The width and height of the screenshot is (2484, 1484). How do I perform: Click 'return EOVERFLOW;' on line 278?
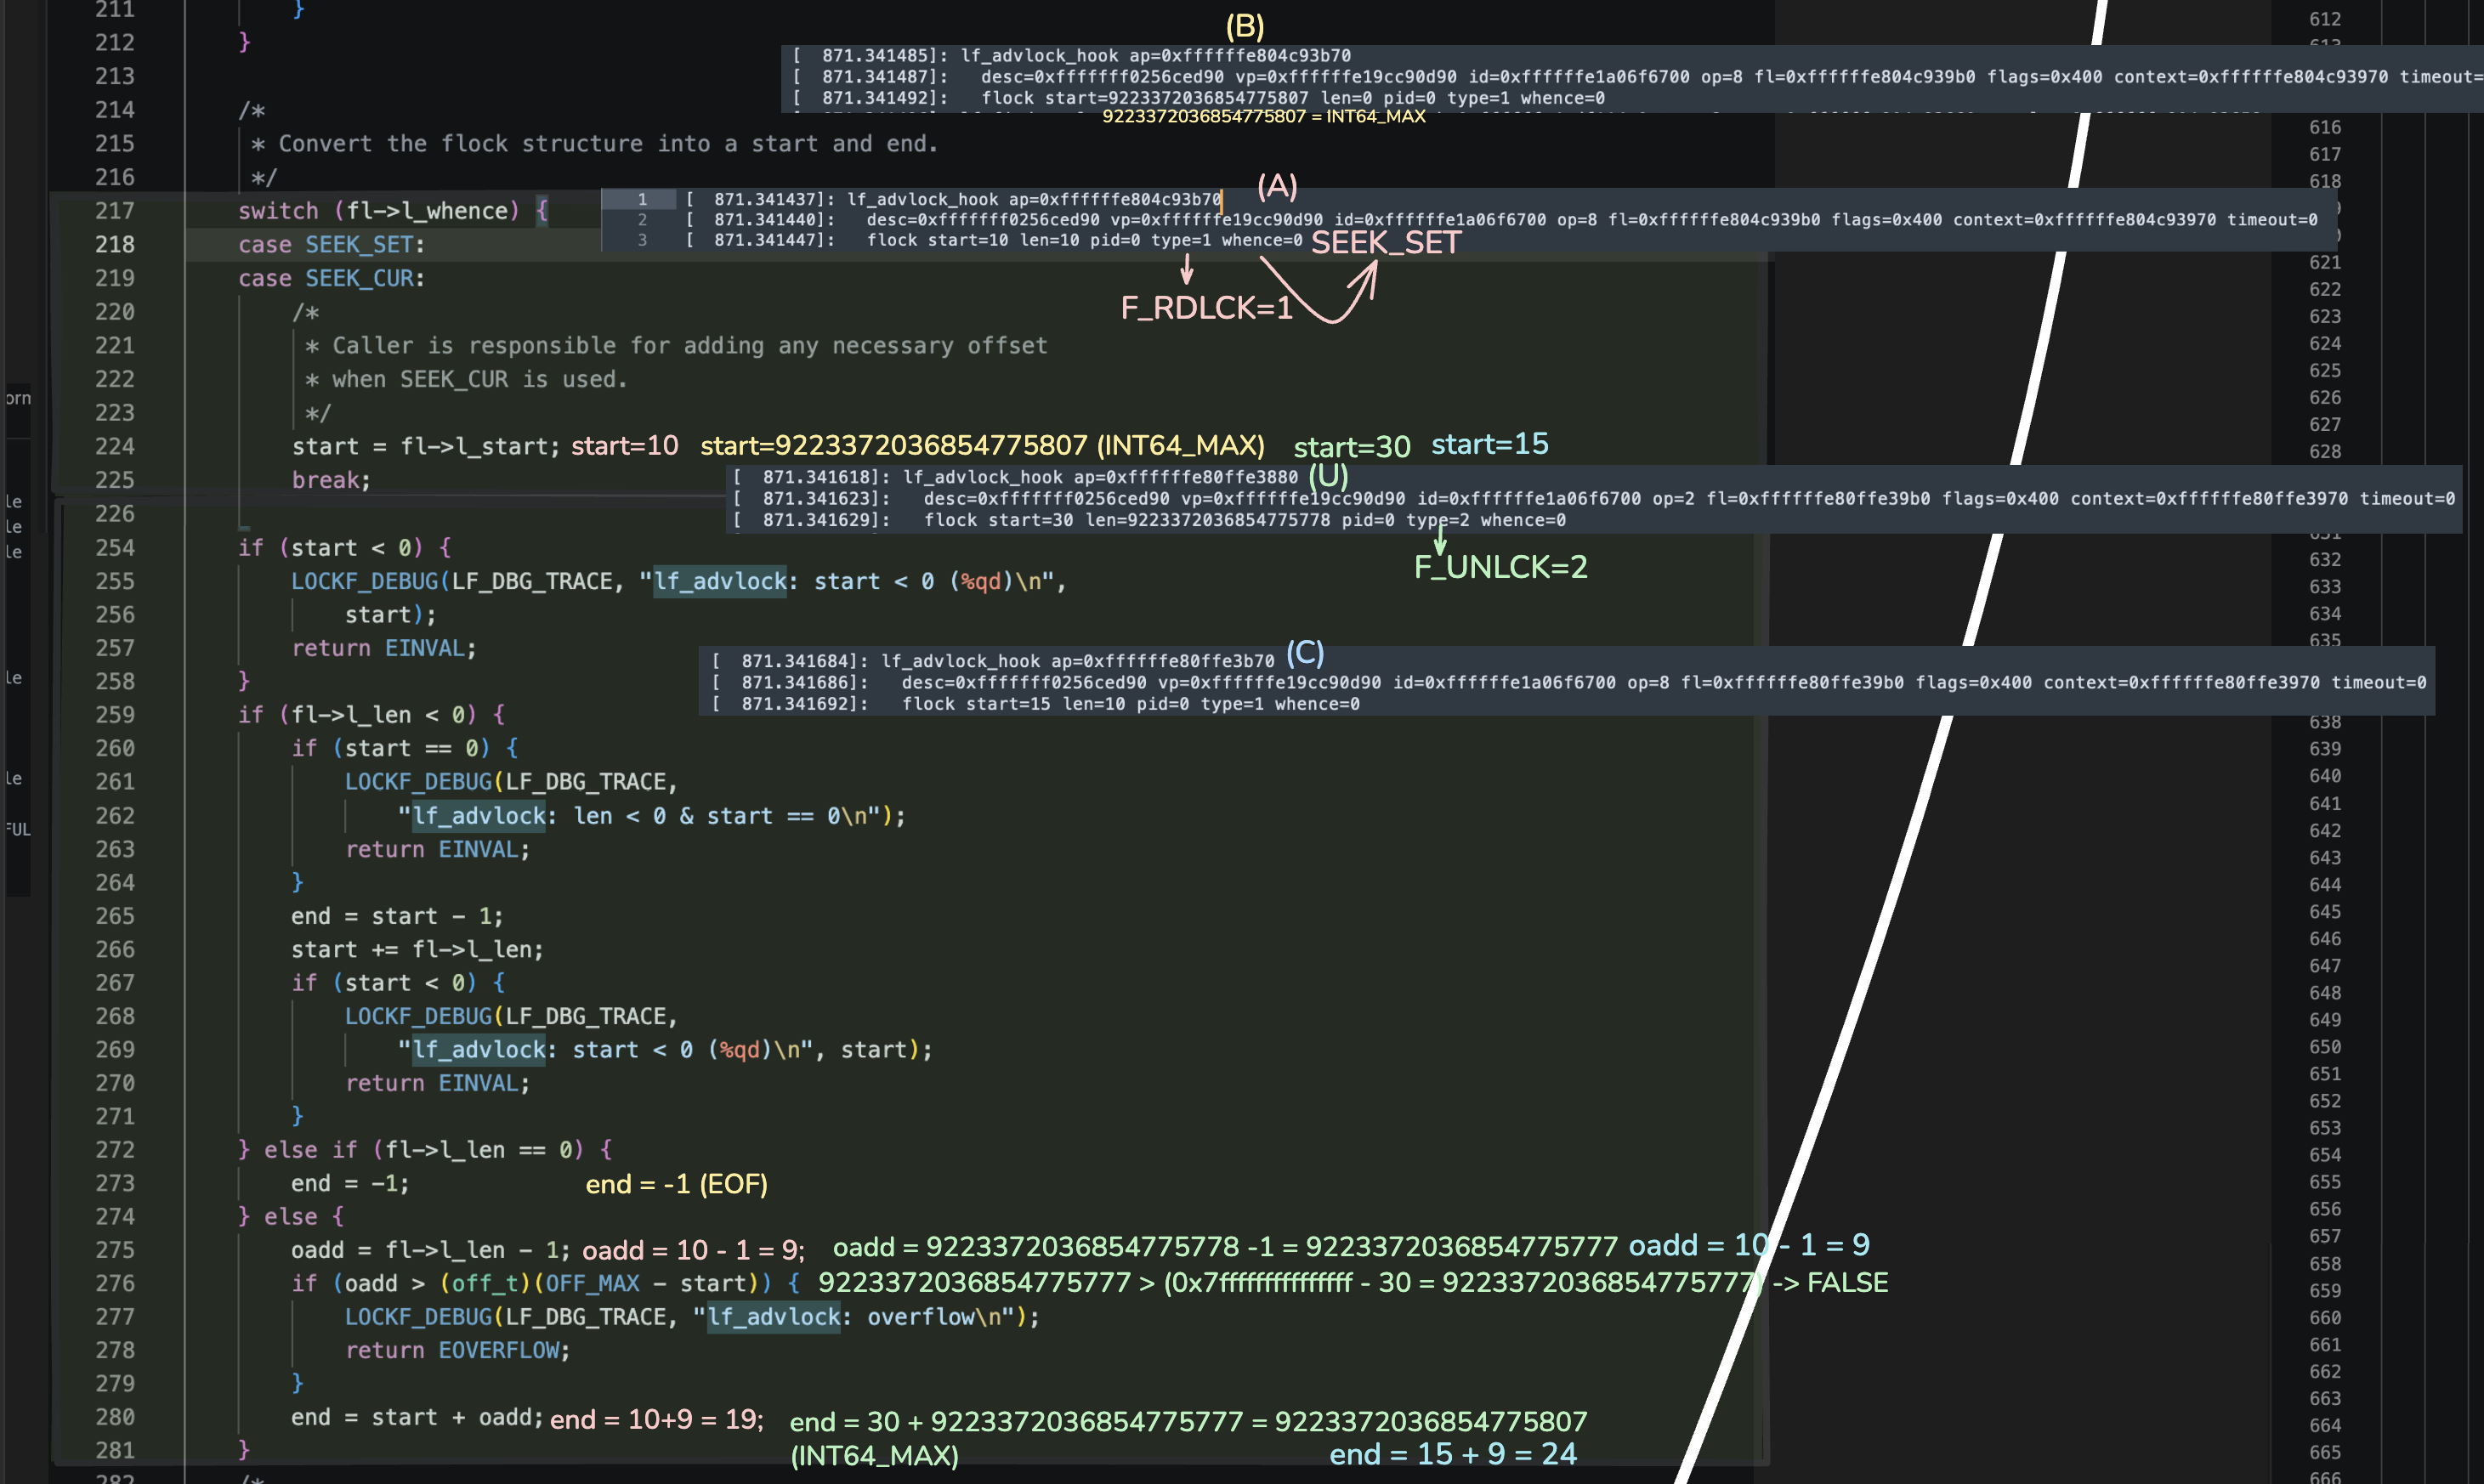(x=458, y=1351)
